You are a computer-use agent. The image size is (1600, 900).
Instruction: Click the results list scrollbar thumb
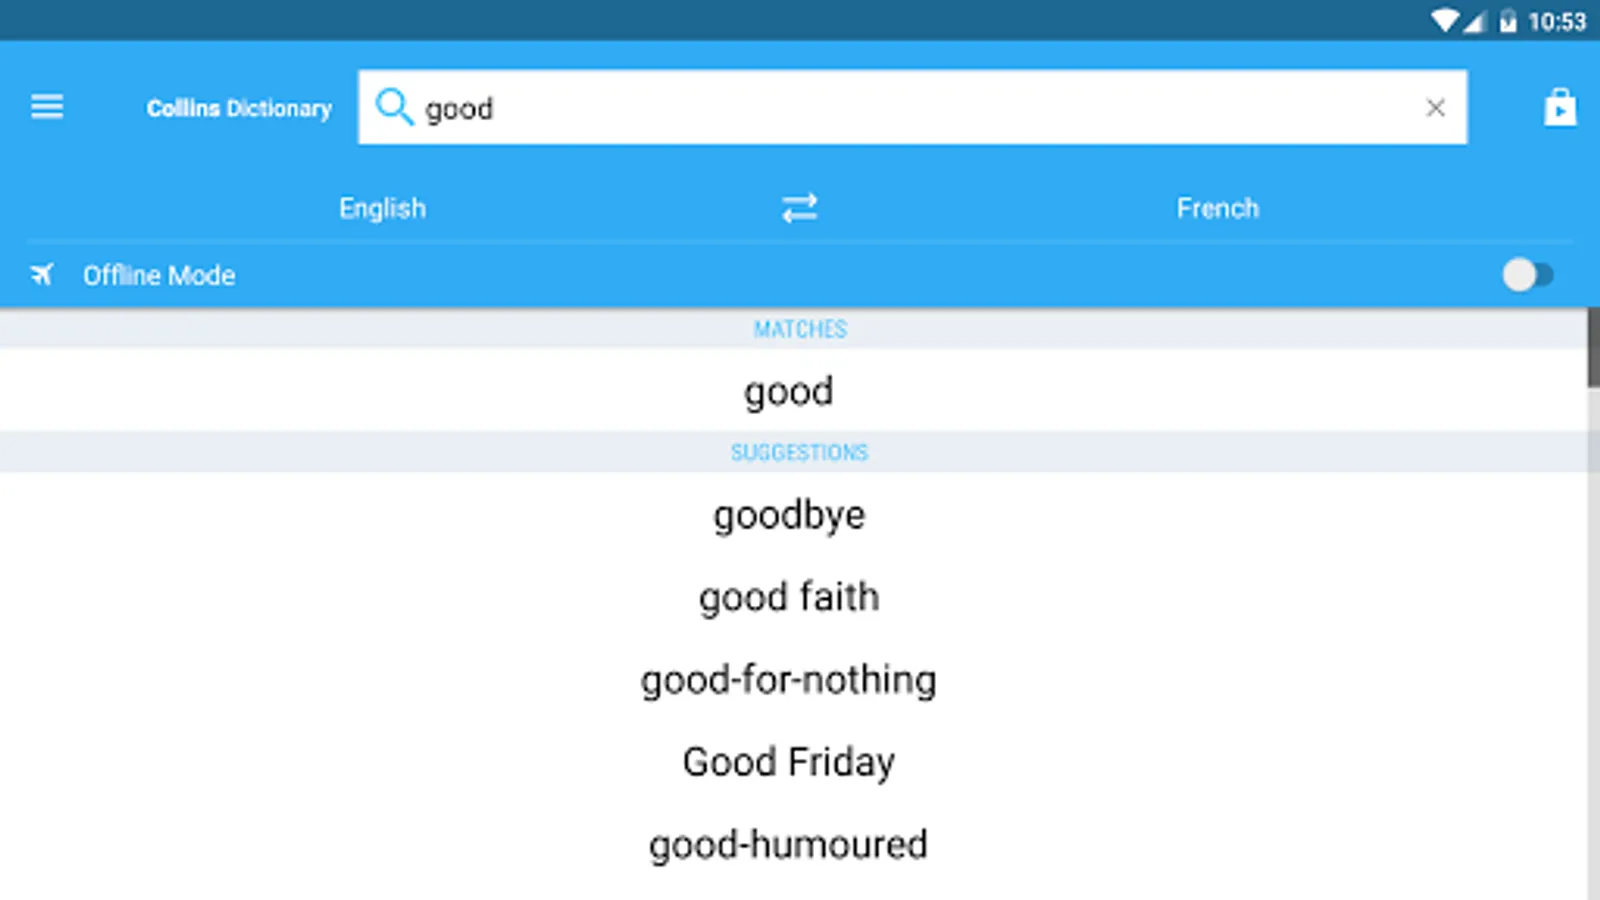point(1594,348)
